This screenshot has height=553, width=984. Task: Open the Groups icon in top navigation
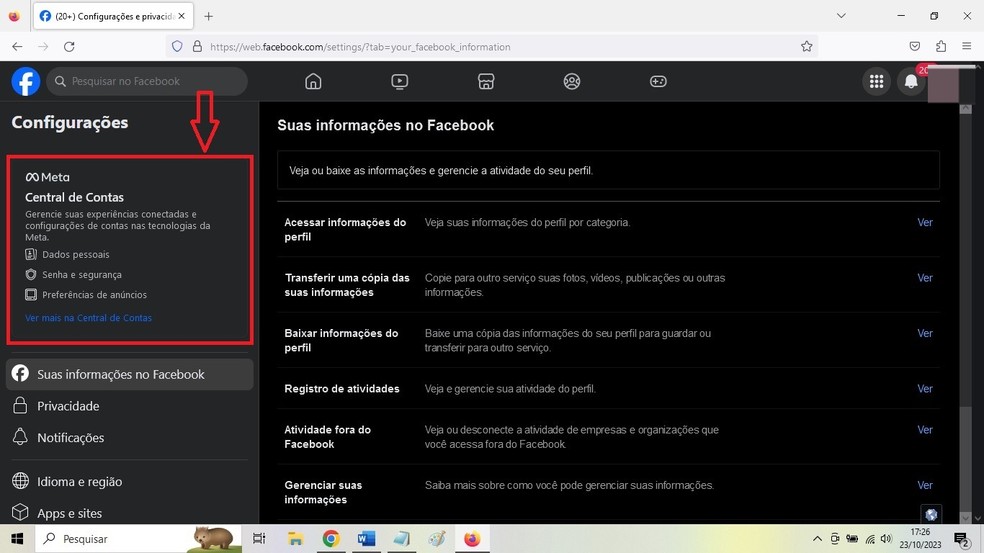572,82
